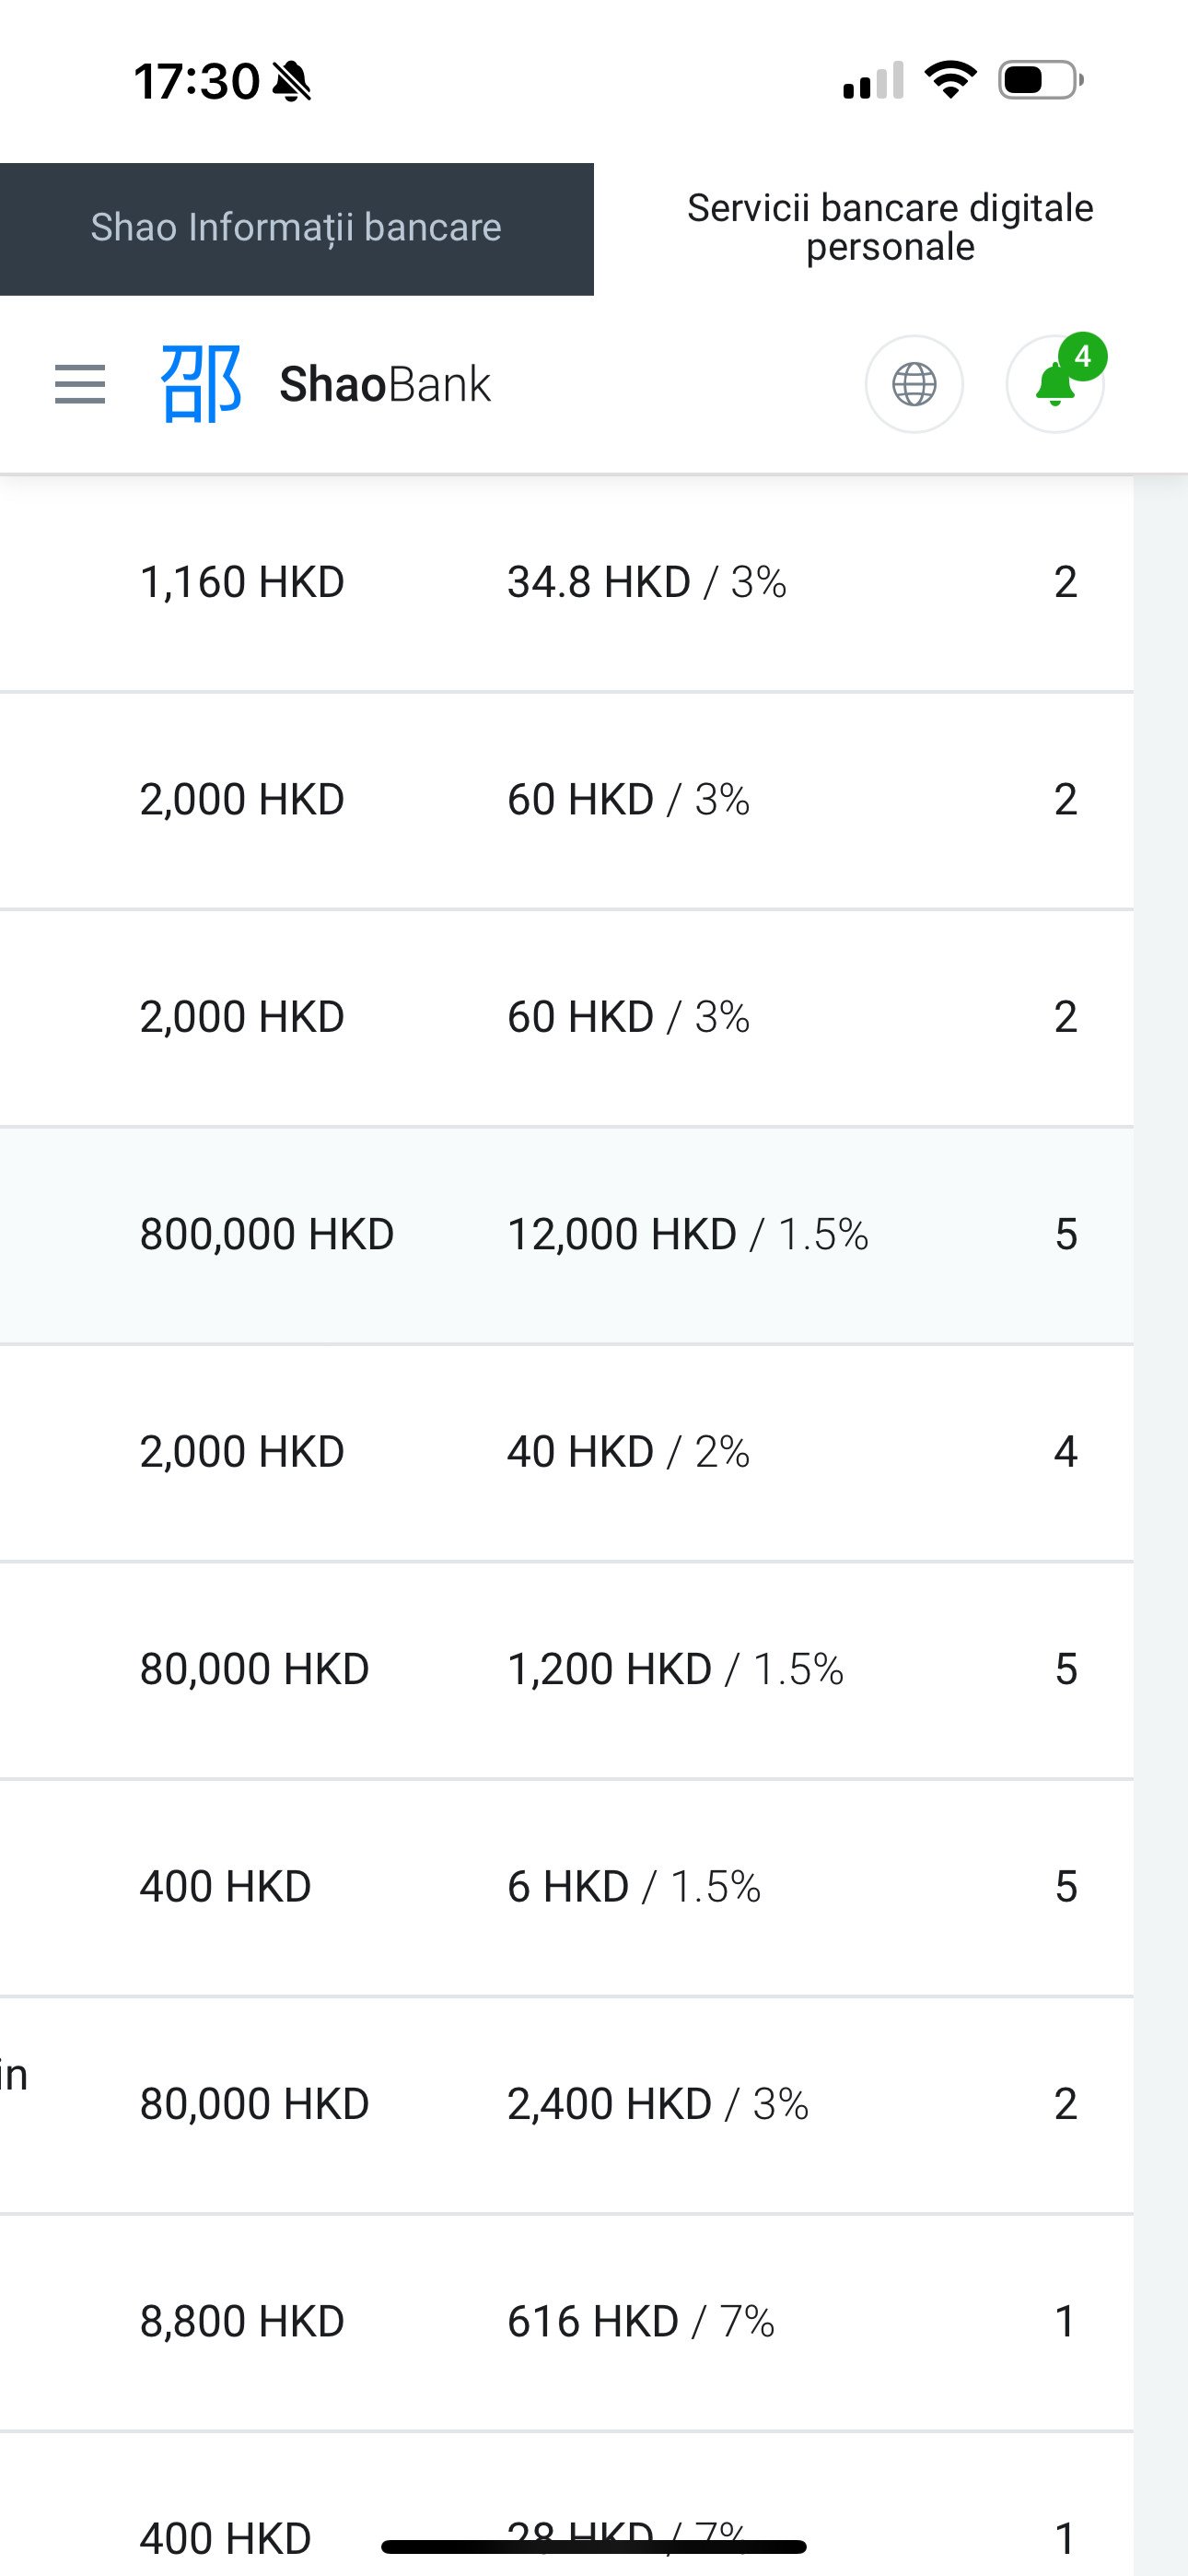1188x2576 pixels.
Task: Select Servicii bancare digitale personale tab
Action: pos(890,228)
